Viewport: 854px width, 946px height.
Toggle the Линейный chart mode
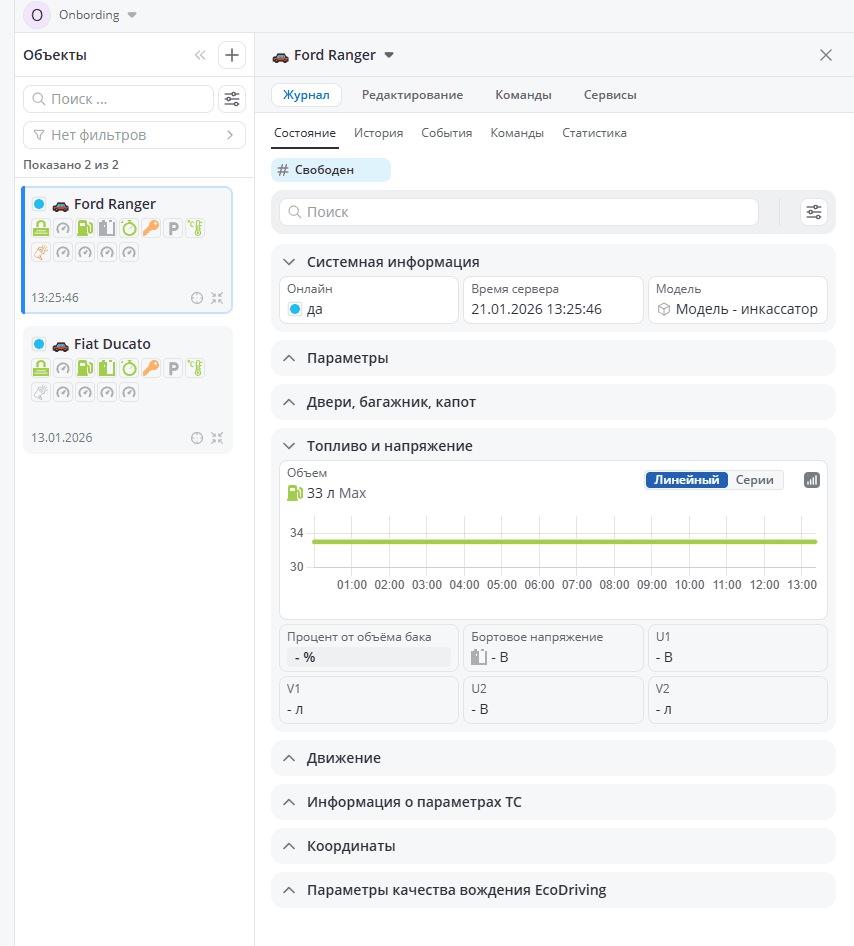click(x=687, y=480)
